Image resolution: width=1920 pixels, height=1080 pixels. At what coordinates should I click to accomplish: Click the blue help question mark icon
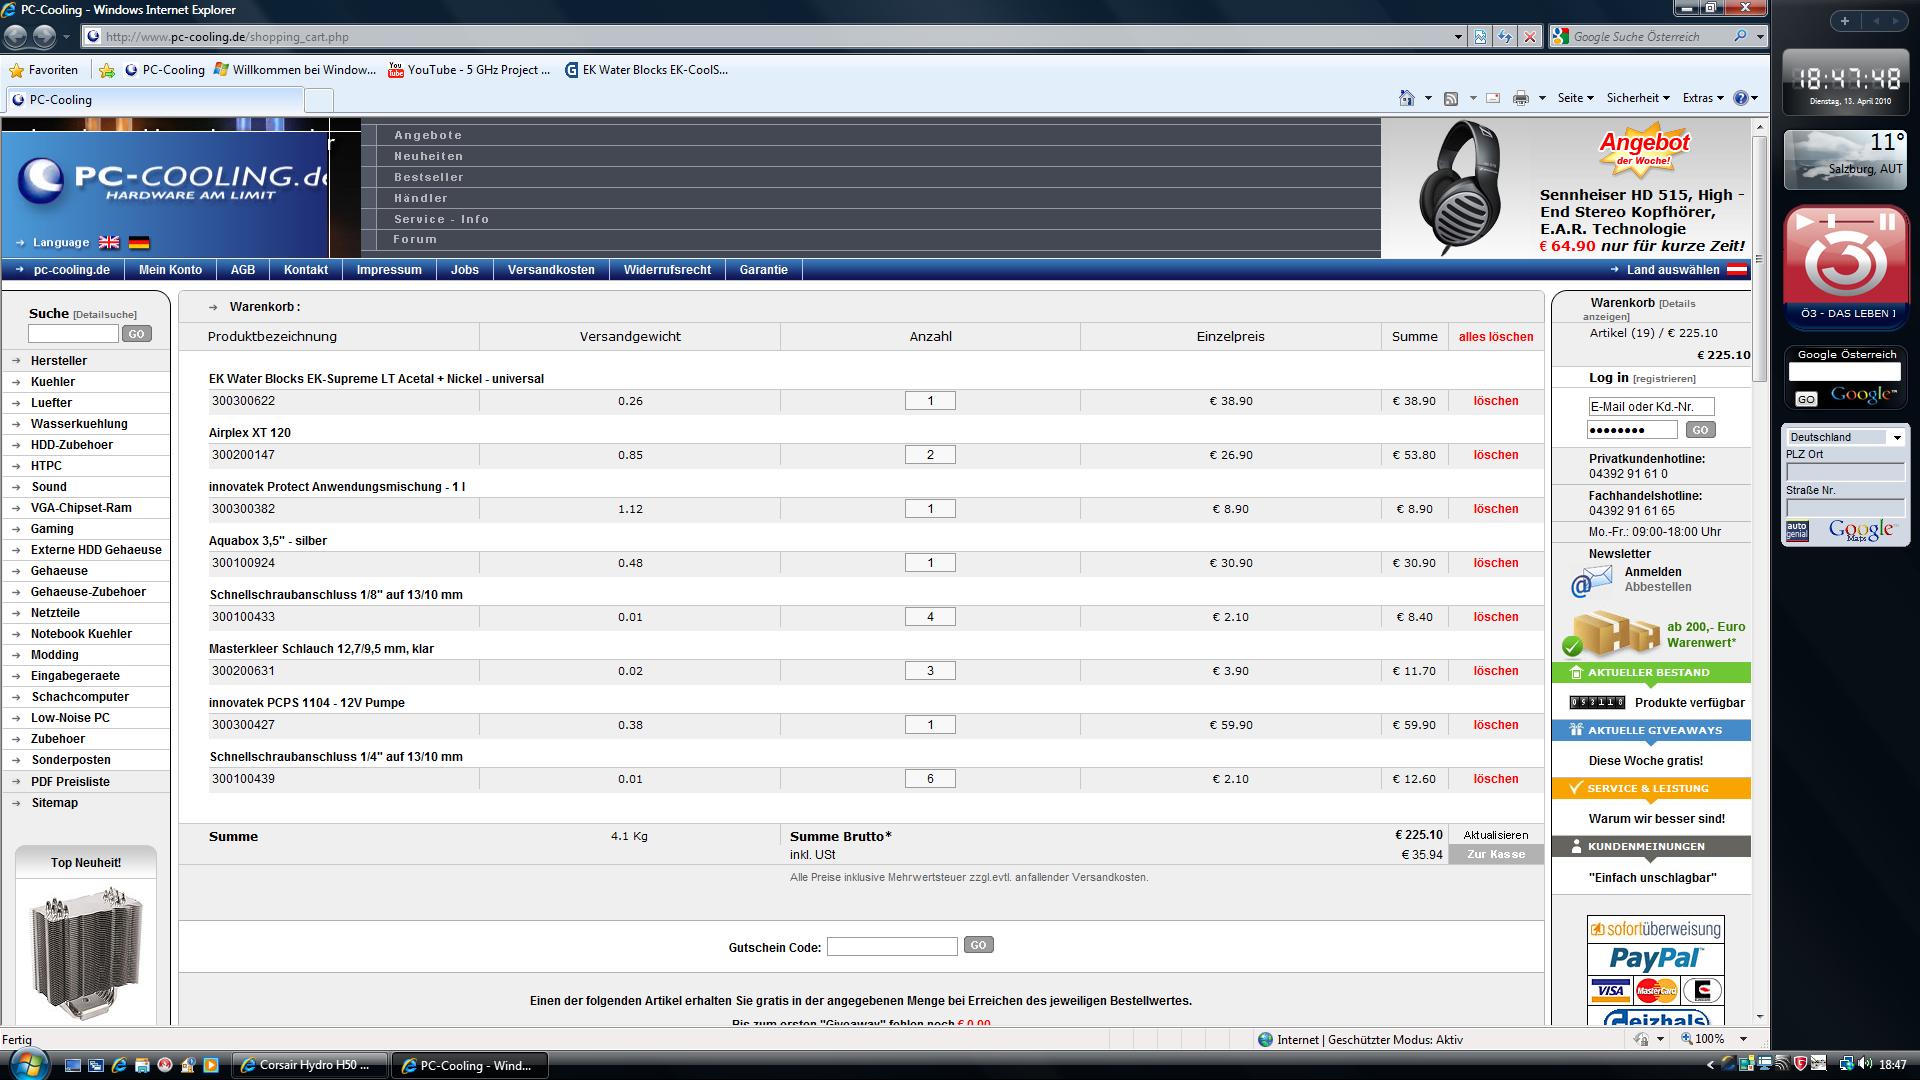[1741, 98]
